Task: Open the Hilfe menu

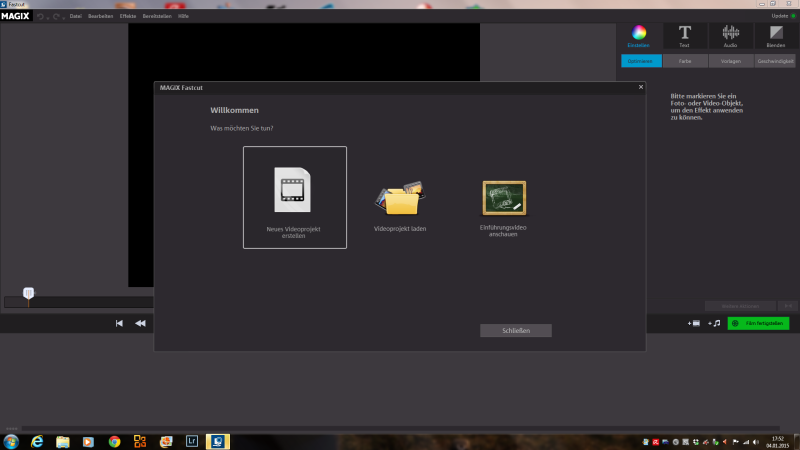Action: click(x=183, y=16)
